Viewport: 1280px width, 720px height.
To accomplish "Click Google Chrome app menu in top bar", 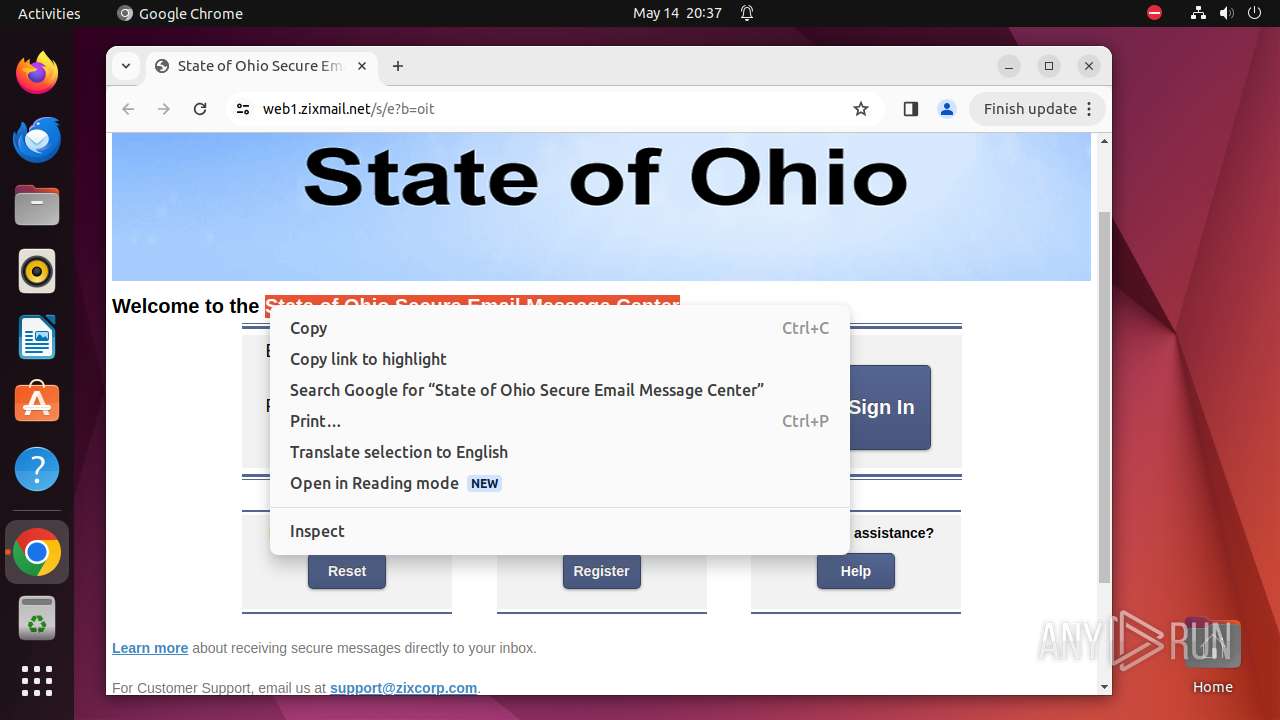I will point(180,13).
